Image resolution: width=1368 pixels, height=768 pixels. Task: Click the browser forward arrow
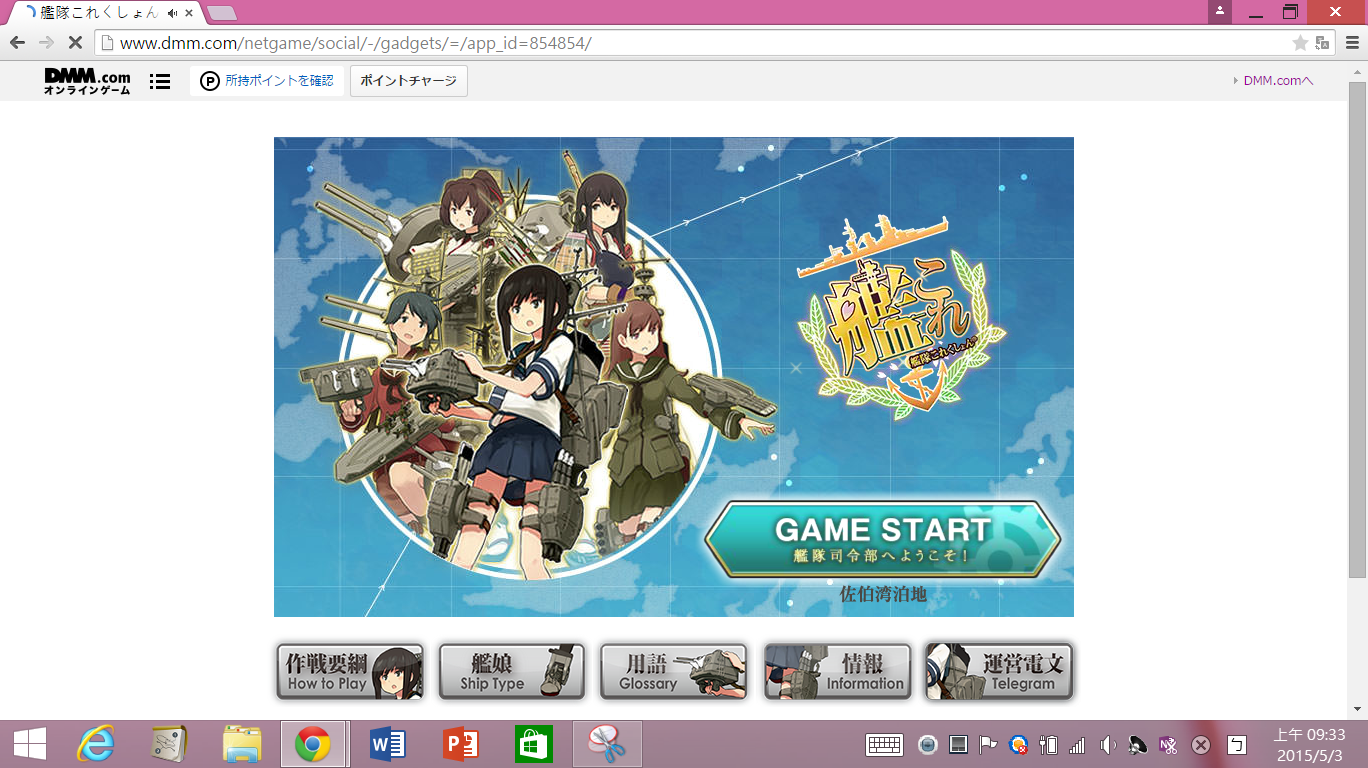point(46,43)
